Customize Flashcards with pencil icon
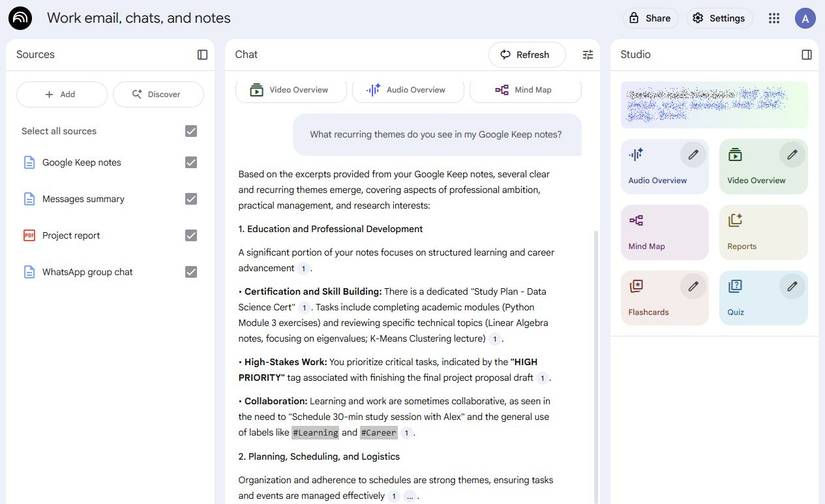This screenshot has height=504, width=825. point(692,287)
